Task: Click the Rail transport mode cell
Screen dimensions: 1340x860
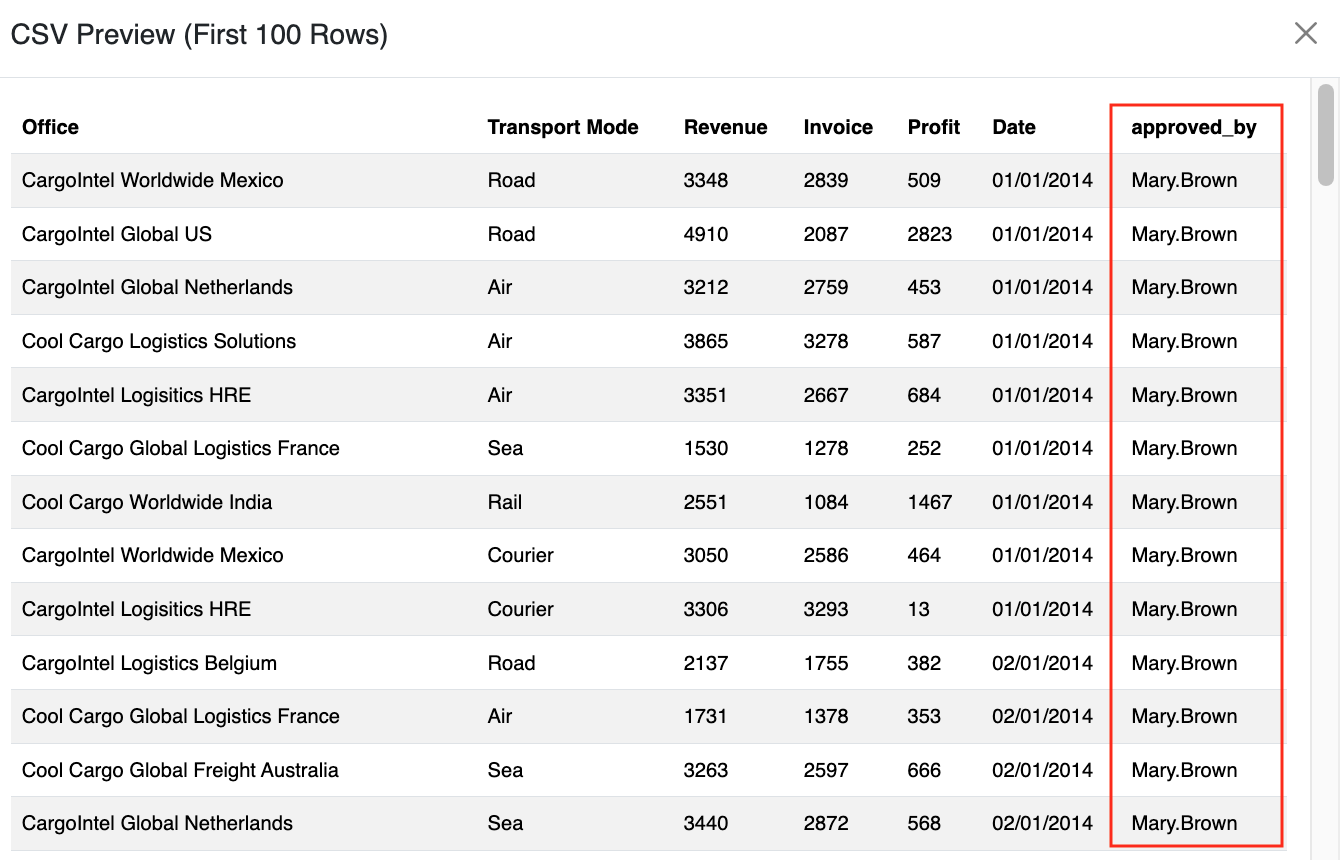Action: pos(505,502)
